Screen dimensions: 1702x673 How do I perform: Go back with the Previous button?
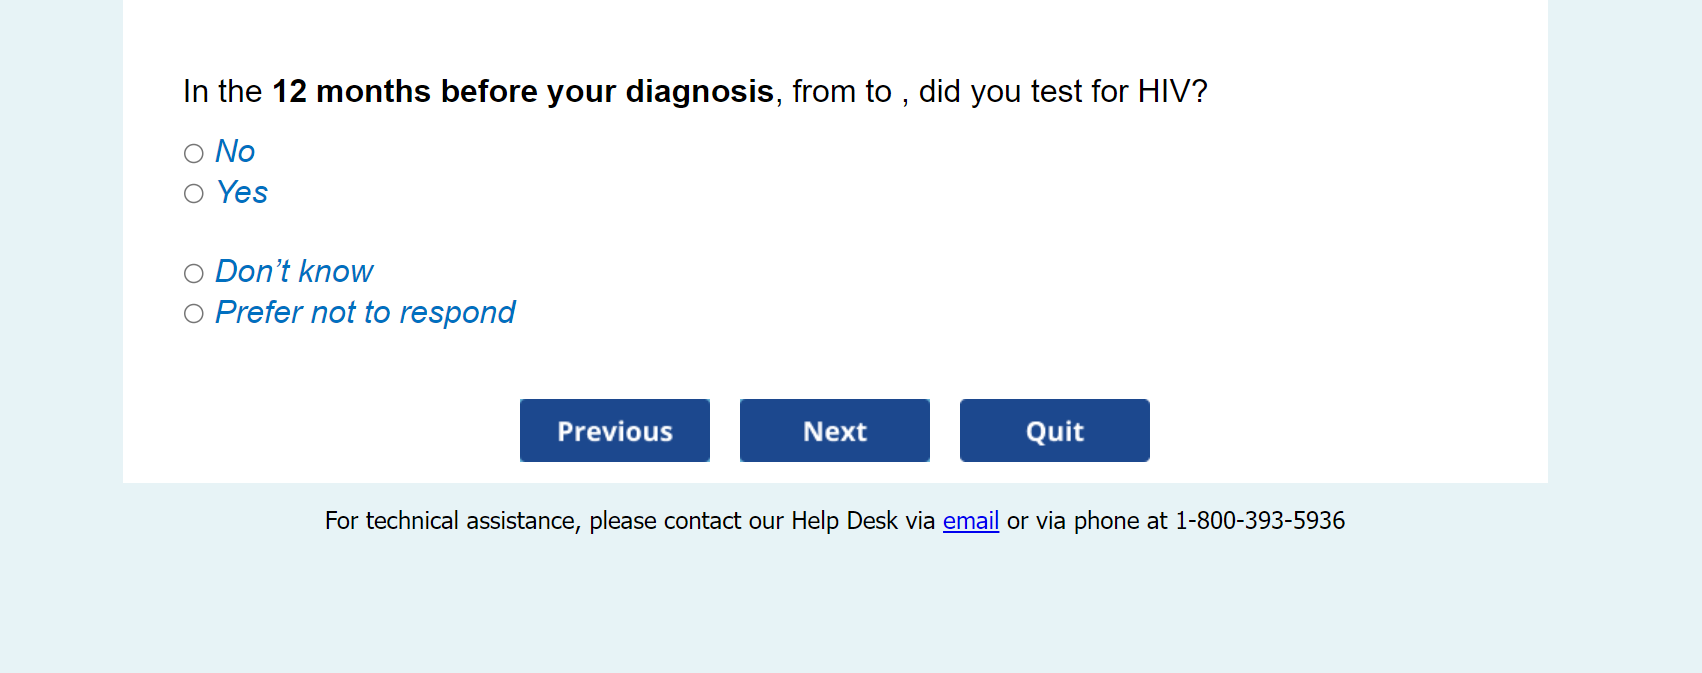[615, 431]
